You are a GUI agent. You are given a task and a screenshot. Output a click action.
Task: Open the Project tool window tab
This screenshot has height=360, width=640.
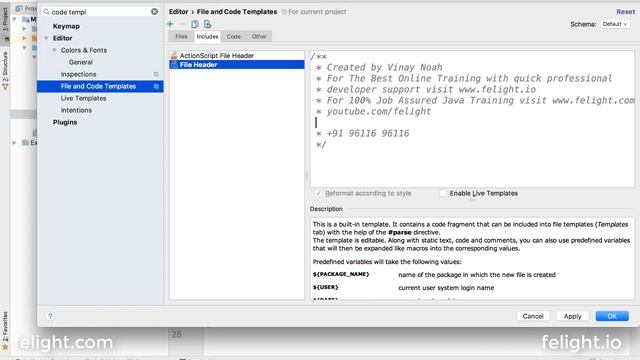point(5,24)
